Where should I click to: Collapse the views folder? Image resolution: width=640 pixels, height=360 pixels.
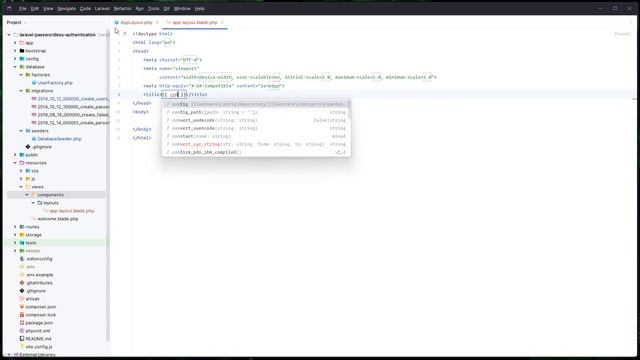tap(21, 187)
